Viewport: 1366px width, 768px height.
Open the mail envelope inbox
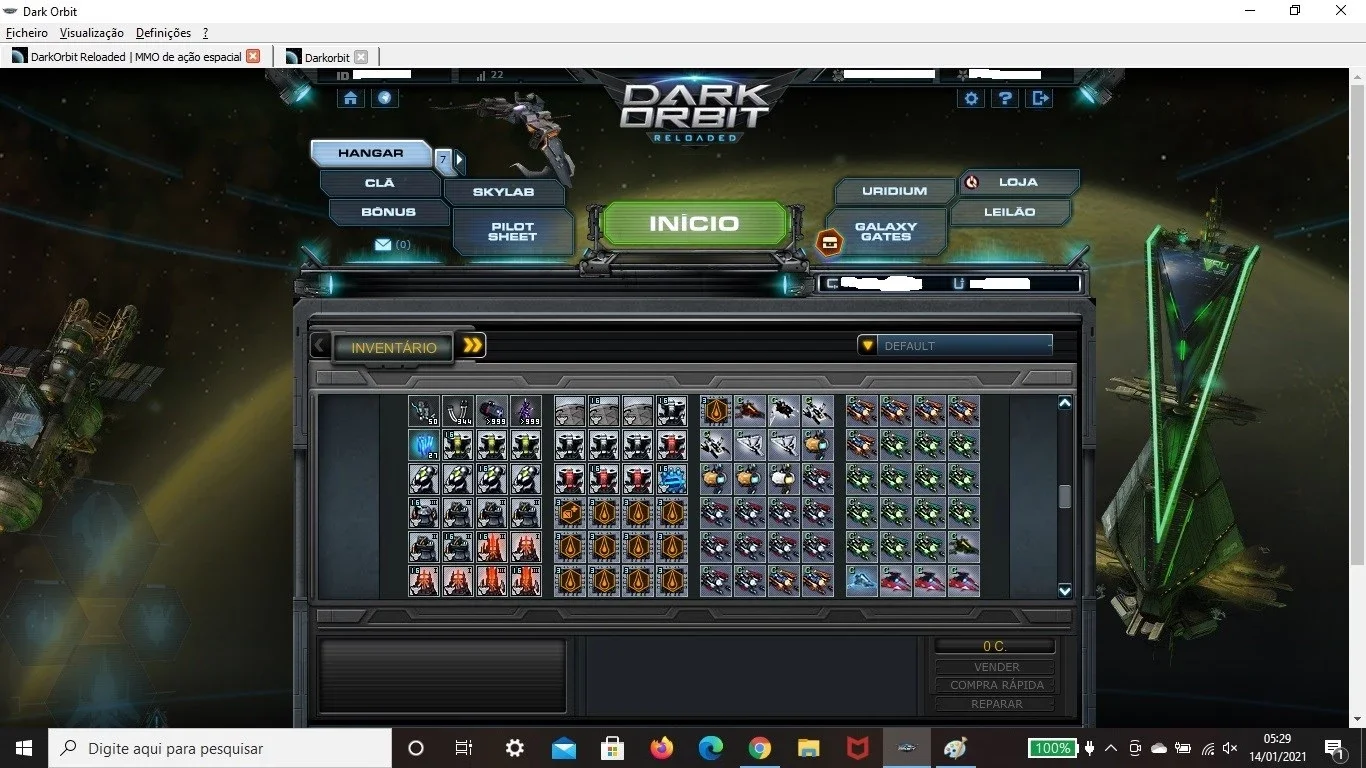tap(383, 244)
